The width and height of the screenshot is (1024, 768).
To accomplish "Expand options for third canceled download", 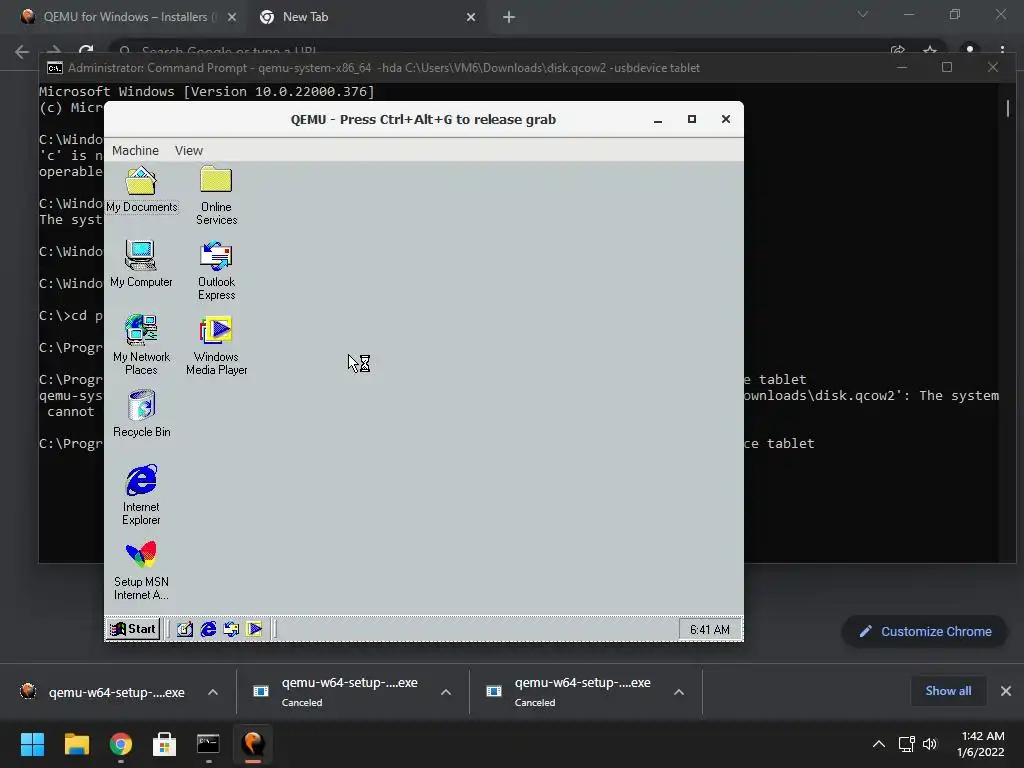I will (679, 692).
